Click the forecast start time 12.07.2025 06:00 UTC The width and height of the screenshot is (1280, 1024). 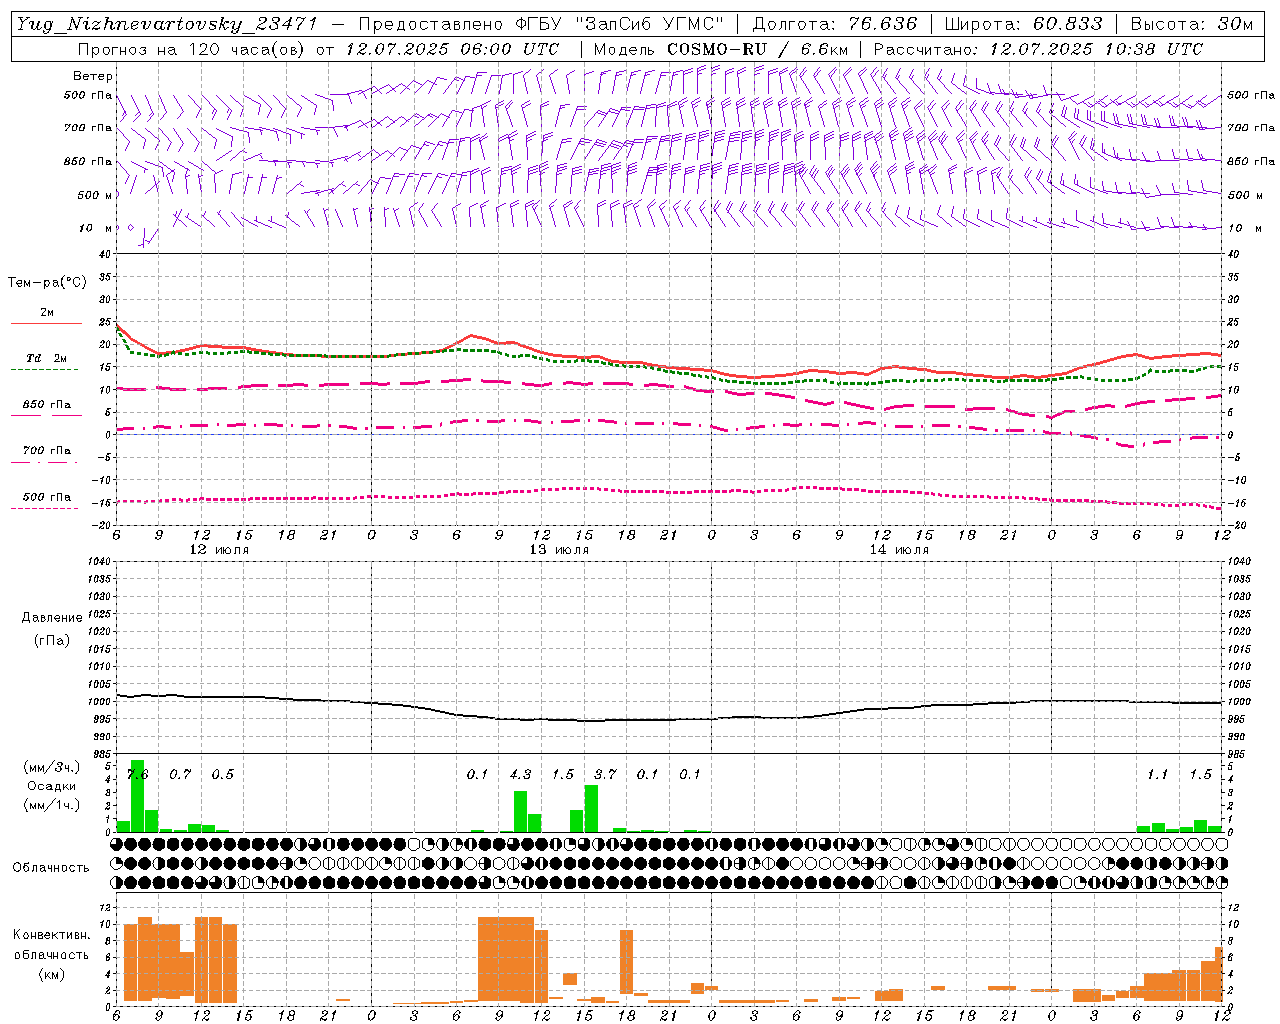[x=452, y=49]
